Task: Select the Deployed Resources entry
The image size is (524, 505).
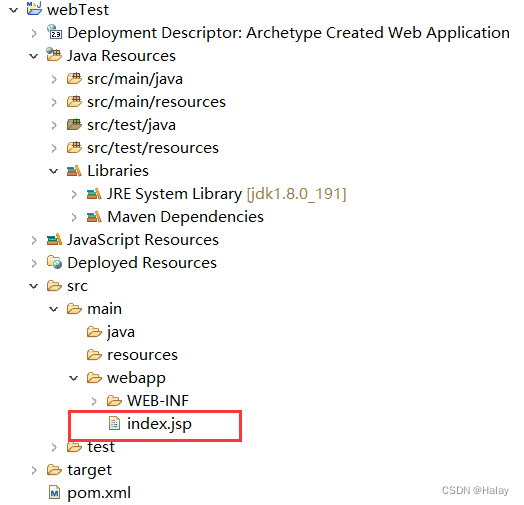Action: (x=142, y=263)
